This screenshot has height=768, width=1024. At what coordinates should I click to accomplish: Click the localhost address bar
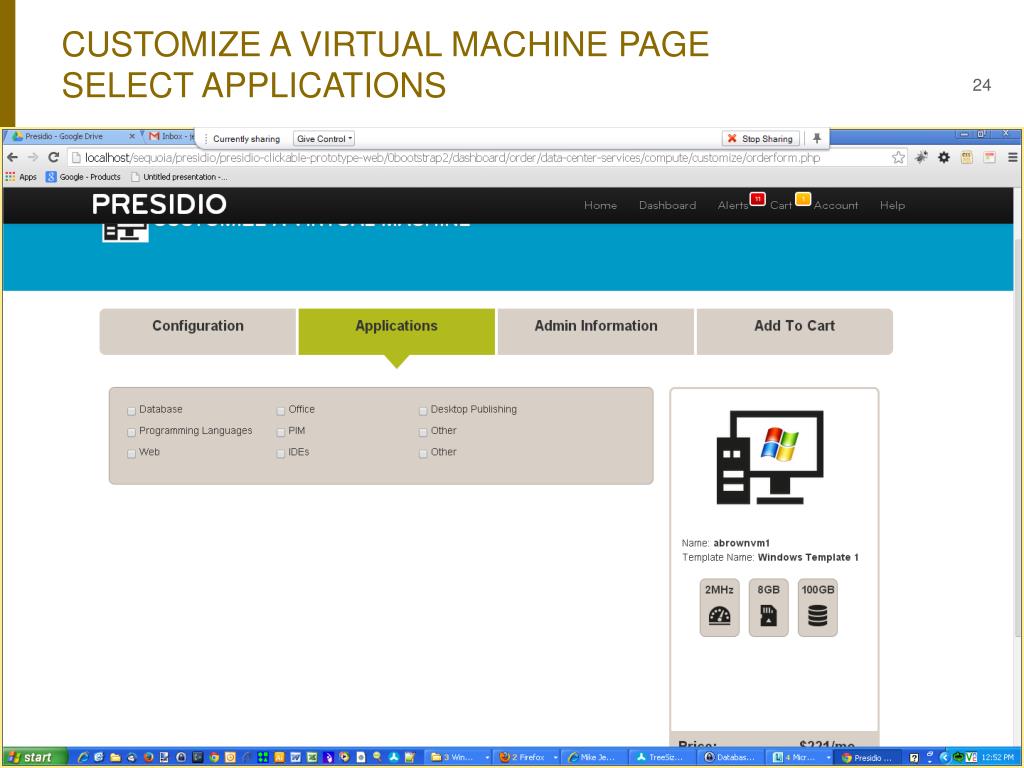click(487, 157)
